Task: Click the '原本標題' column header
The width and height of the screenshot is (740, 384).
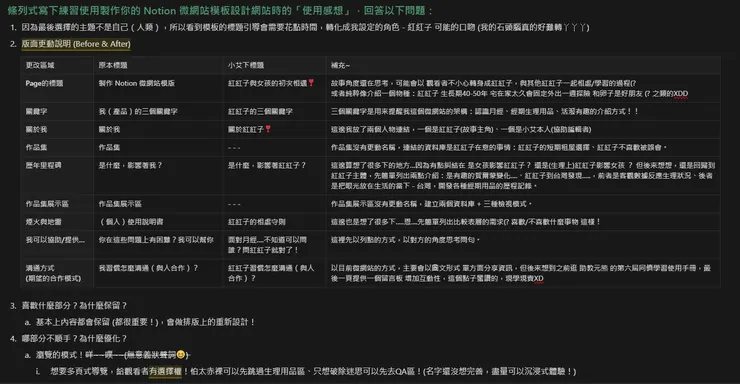Action: 158,65
